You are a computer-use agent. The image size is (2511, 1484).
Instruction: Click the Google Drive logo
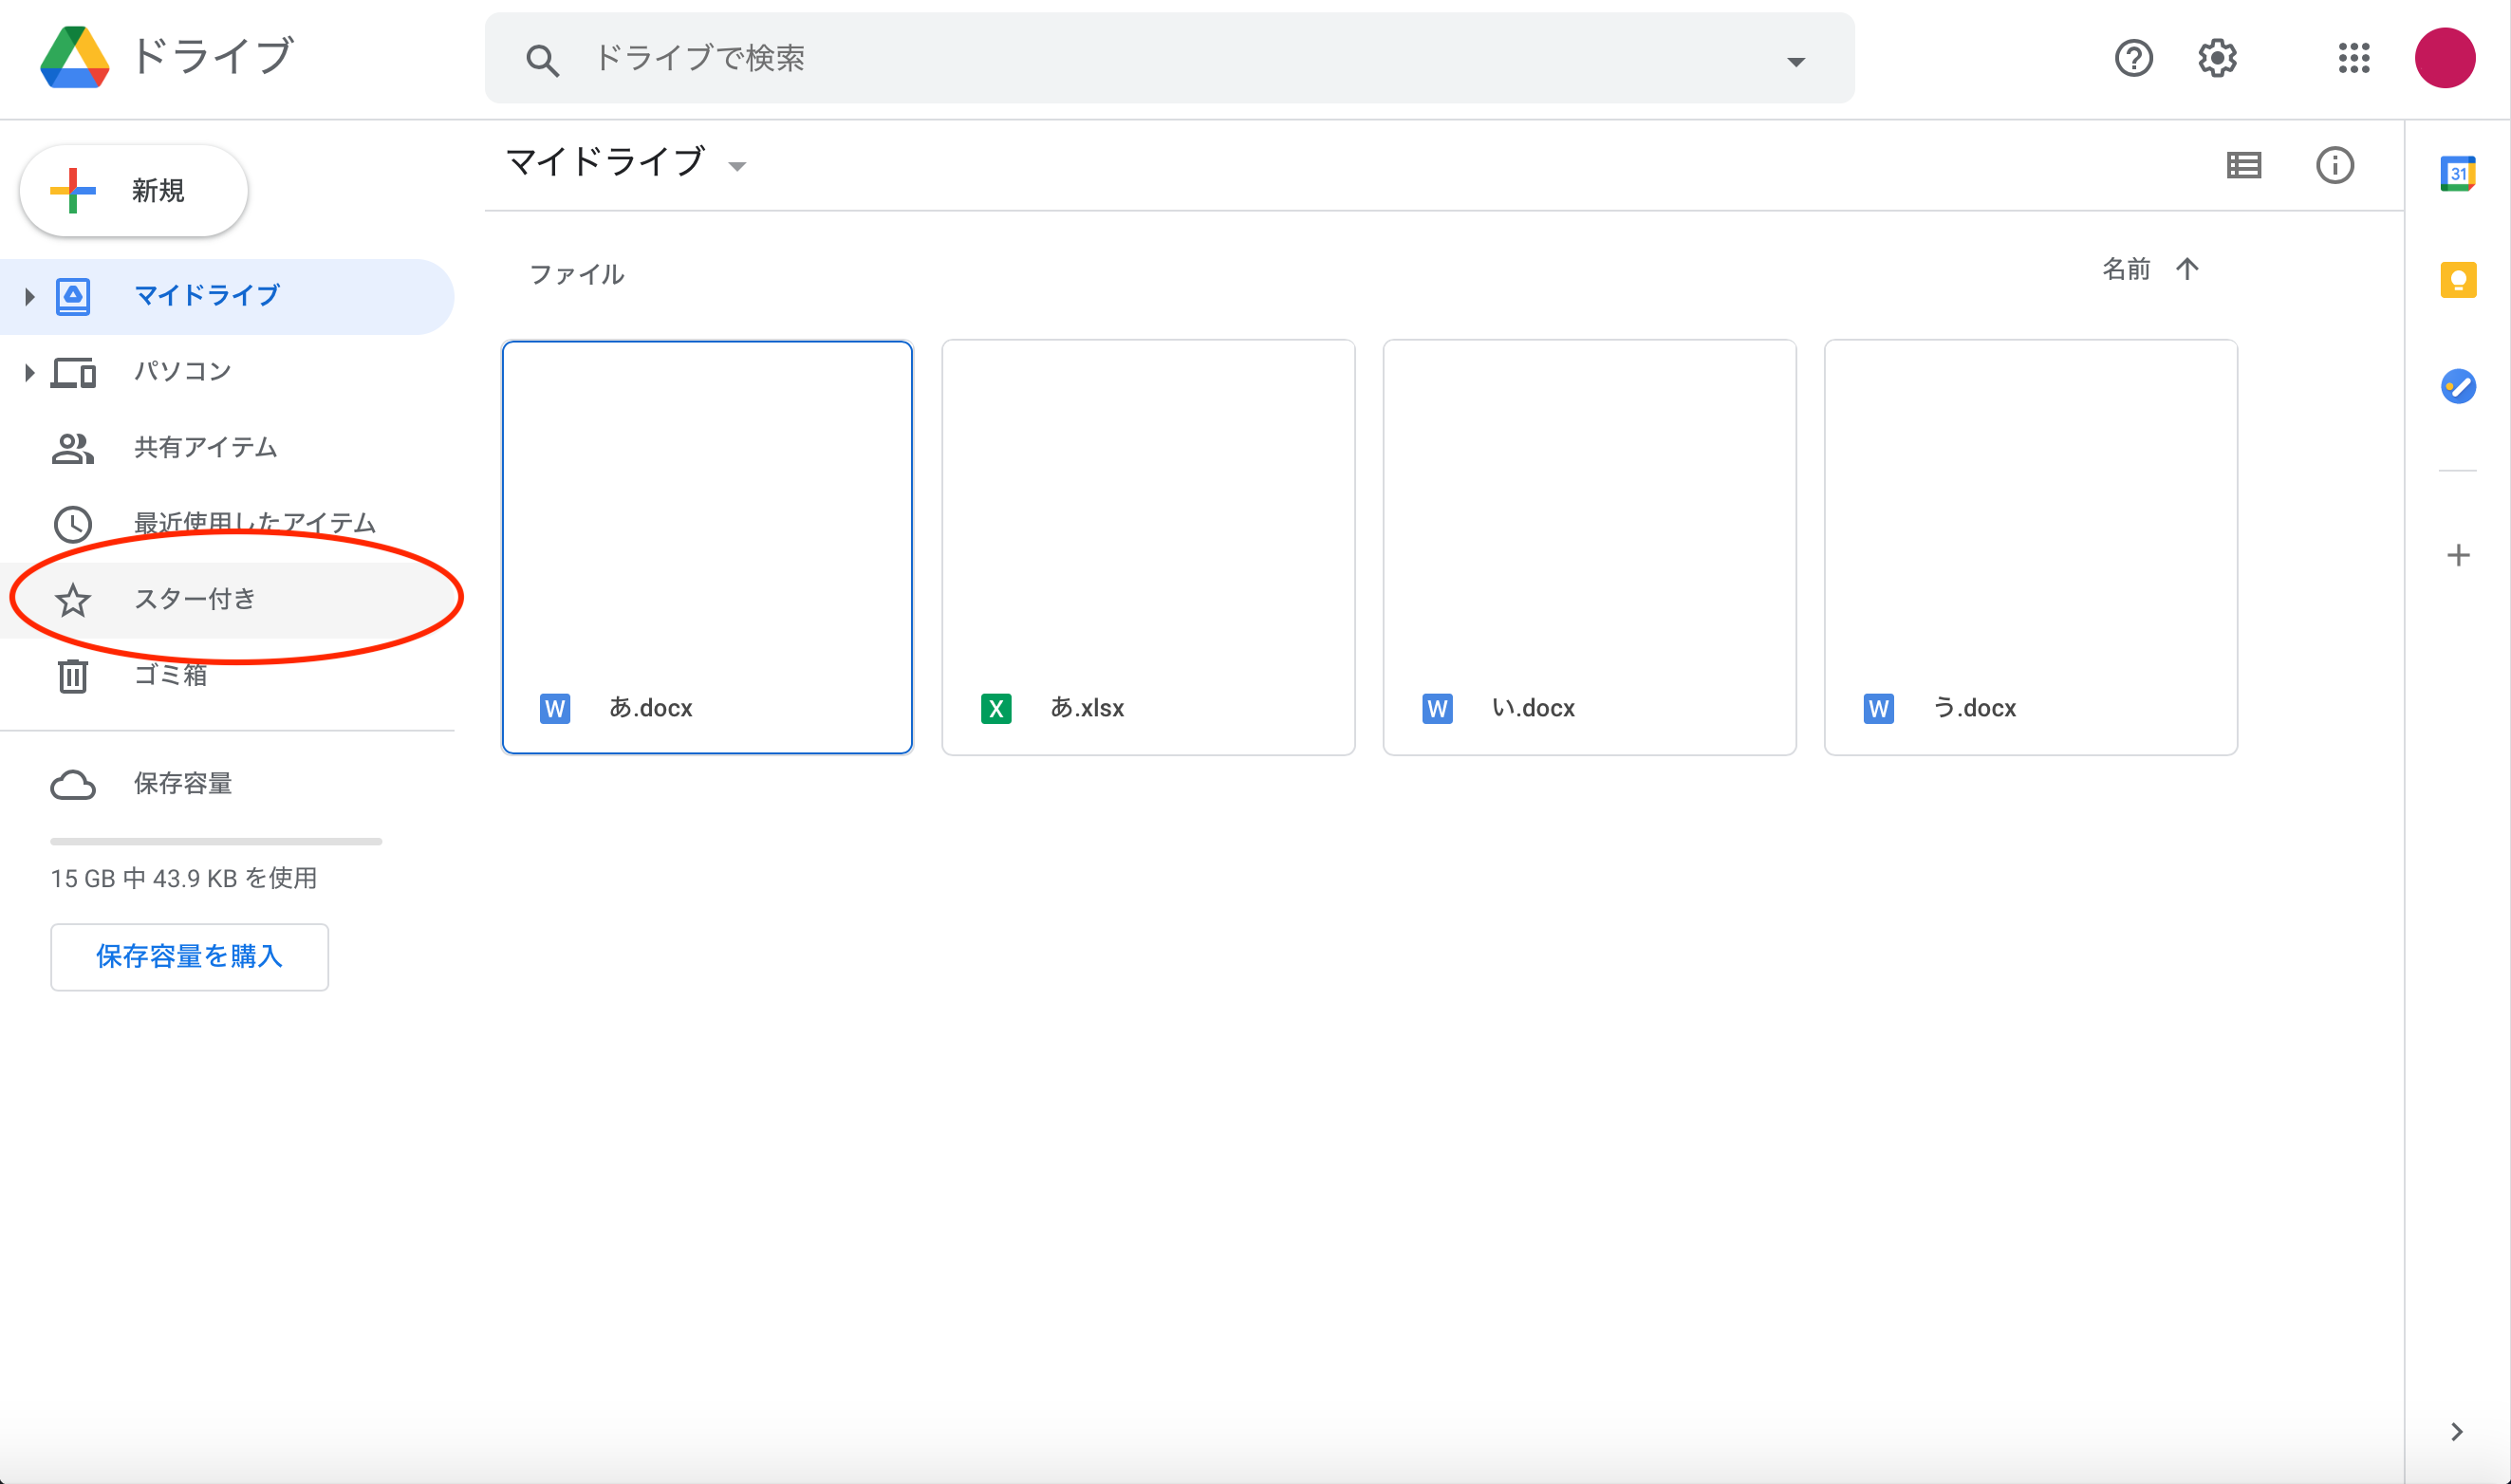[74, 57]
